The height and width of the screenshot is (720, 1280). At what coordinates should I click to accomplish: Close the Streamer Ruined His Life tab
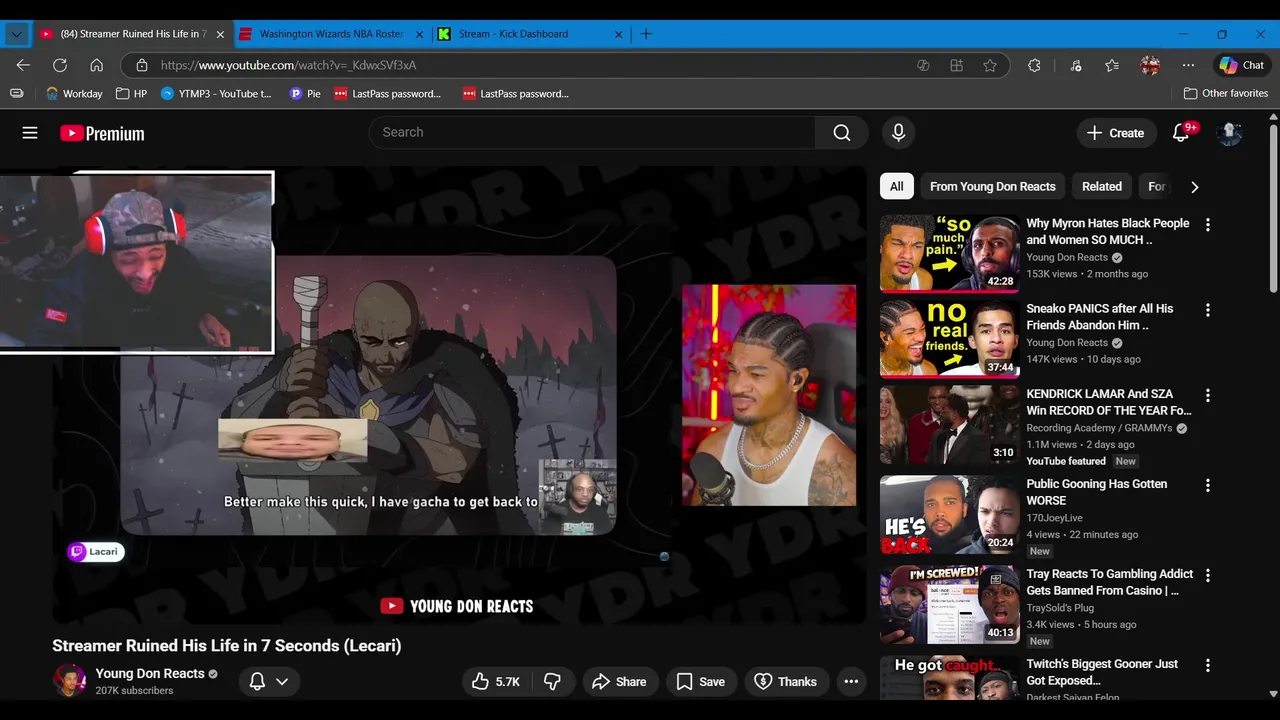point(220,34)
